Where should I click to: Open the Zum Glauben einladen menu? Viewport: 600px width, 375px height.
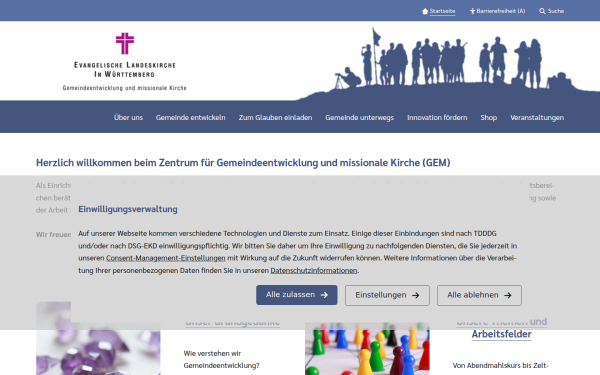276,117
